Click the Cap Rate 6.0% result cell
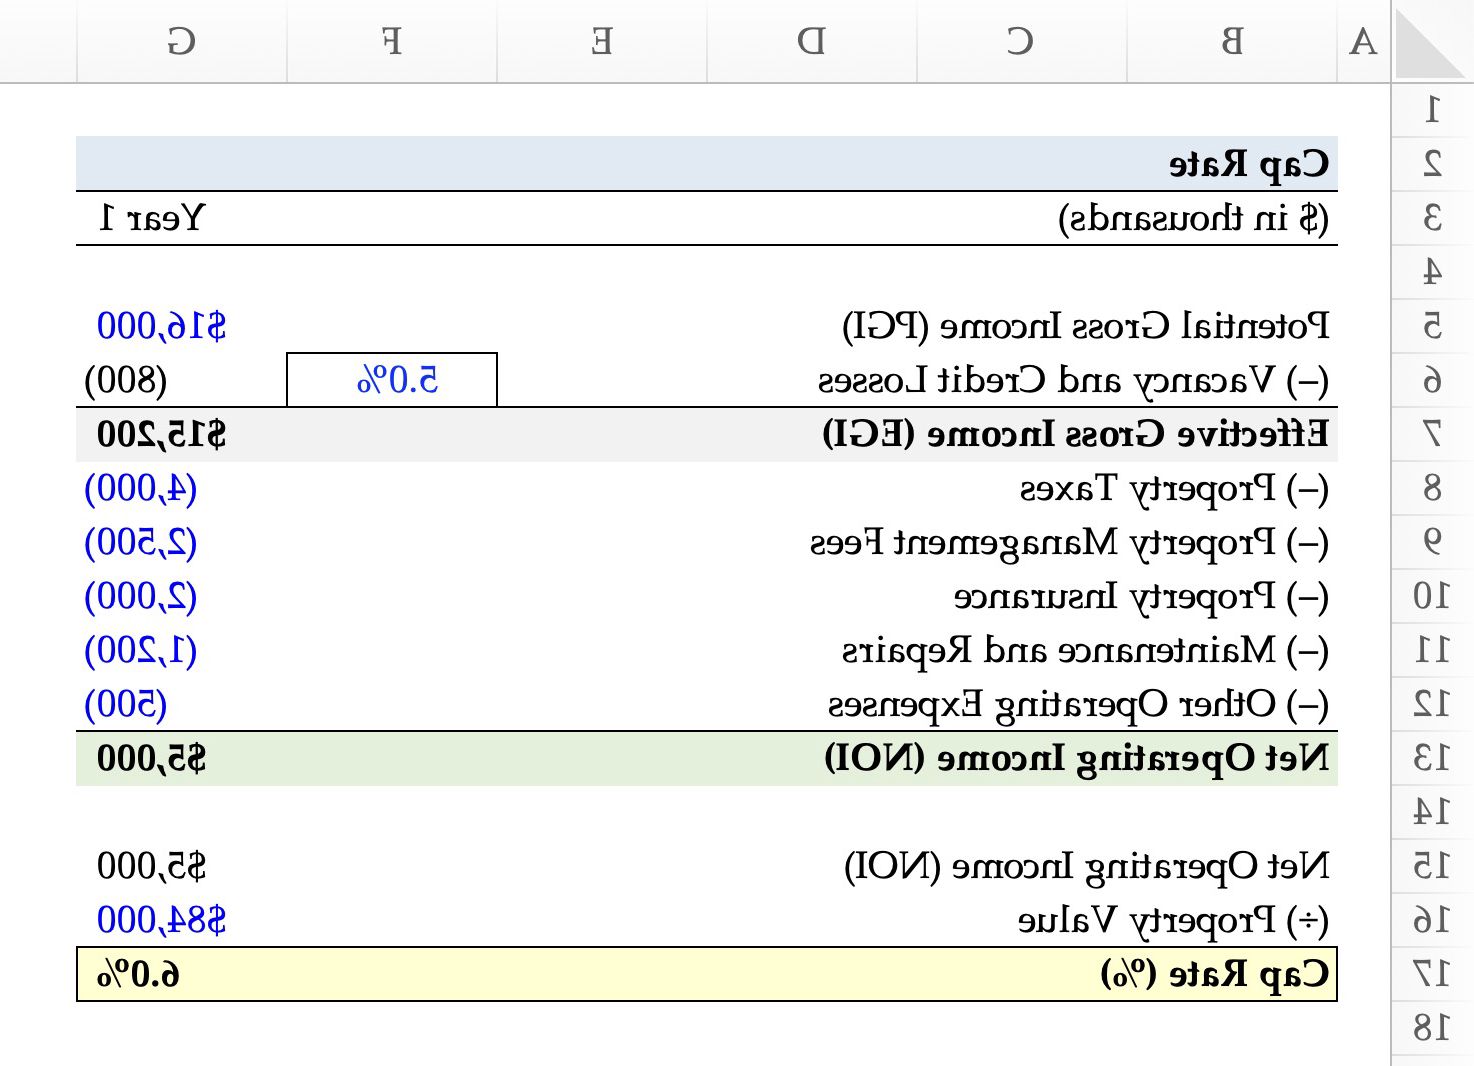Viewport: 1474px width, 1066px height. (140, 974)
